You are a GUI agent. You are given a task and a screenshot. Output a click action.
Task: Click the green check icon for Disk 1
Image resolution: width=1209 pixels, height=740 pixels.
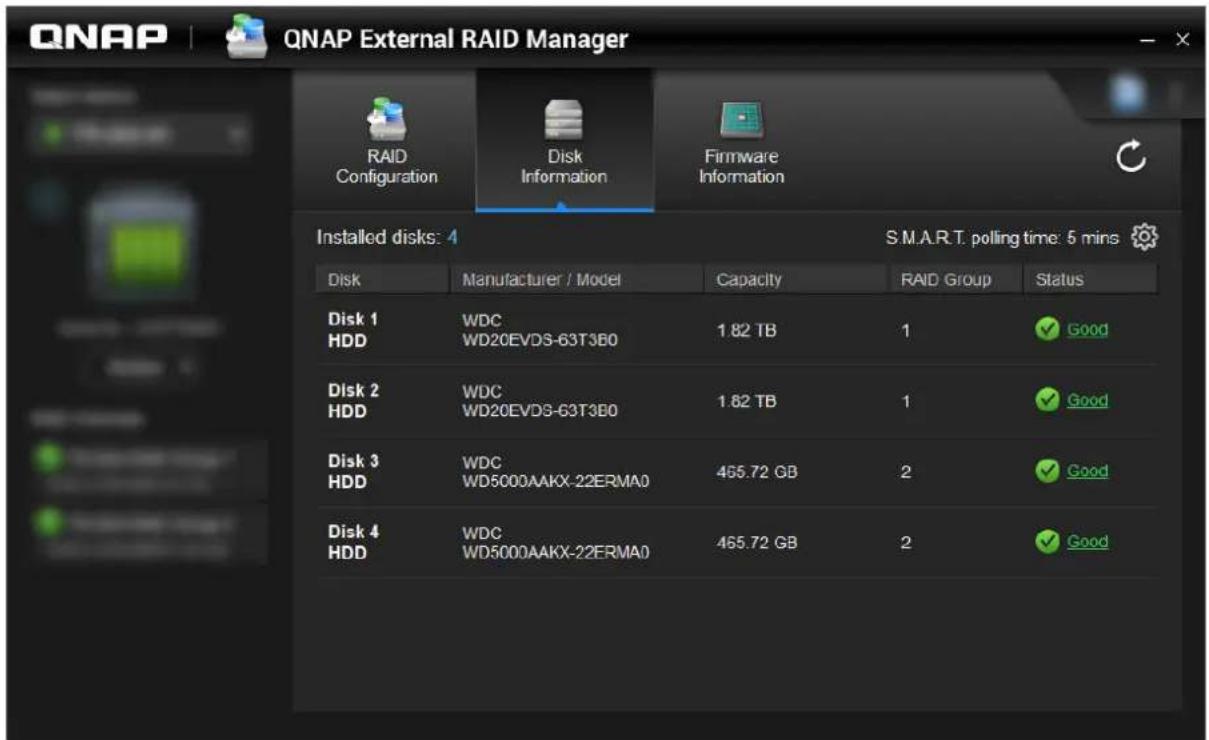[1047, 330]
